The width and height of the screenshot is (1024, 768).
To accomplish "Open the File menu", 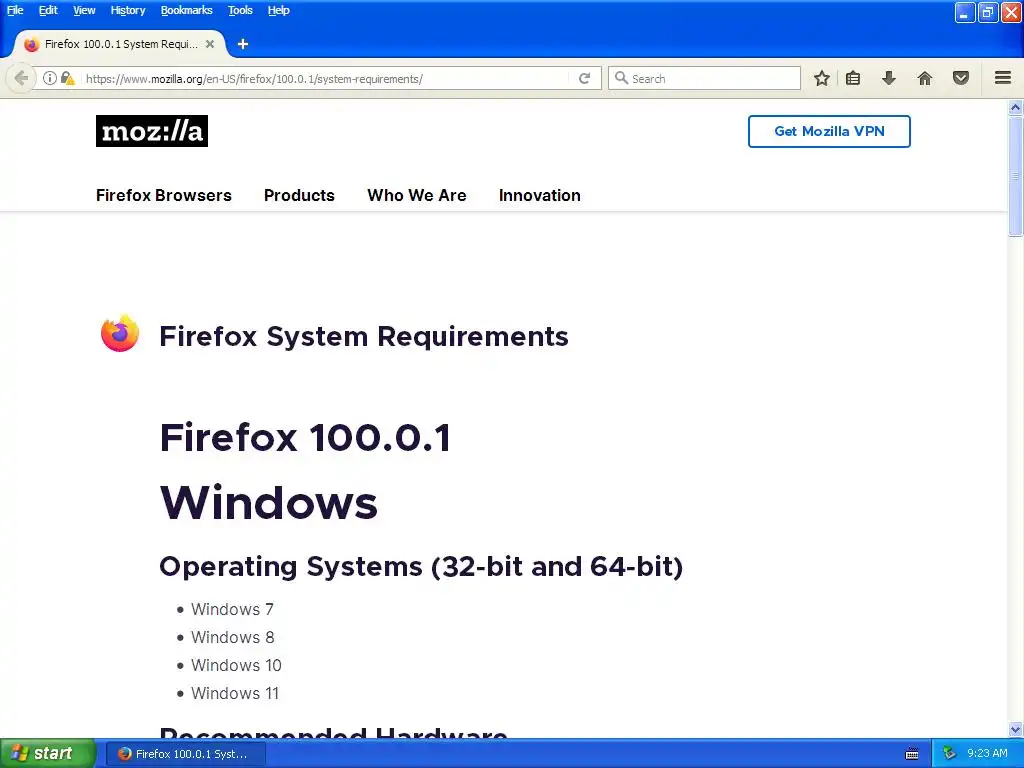I will click(x=15, y=10).
